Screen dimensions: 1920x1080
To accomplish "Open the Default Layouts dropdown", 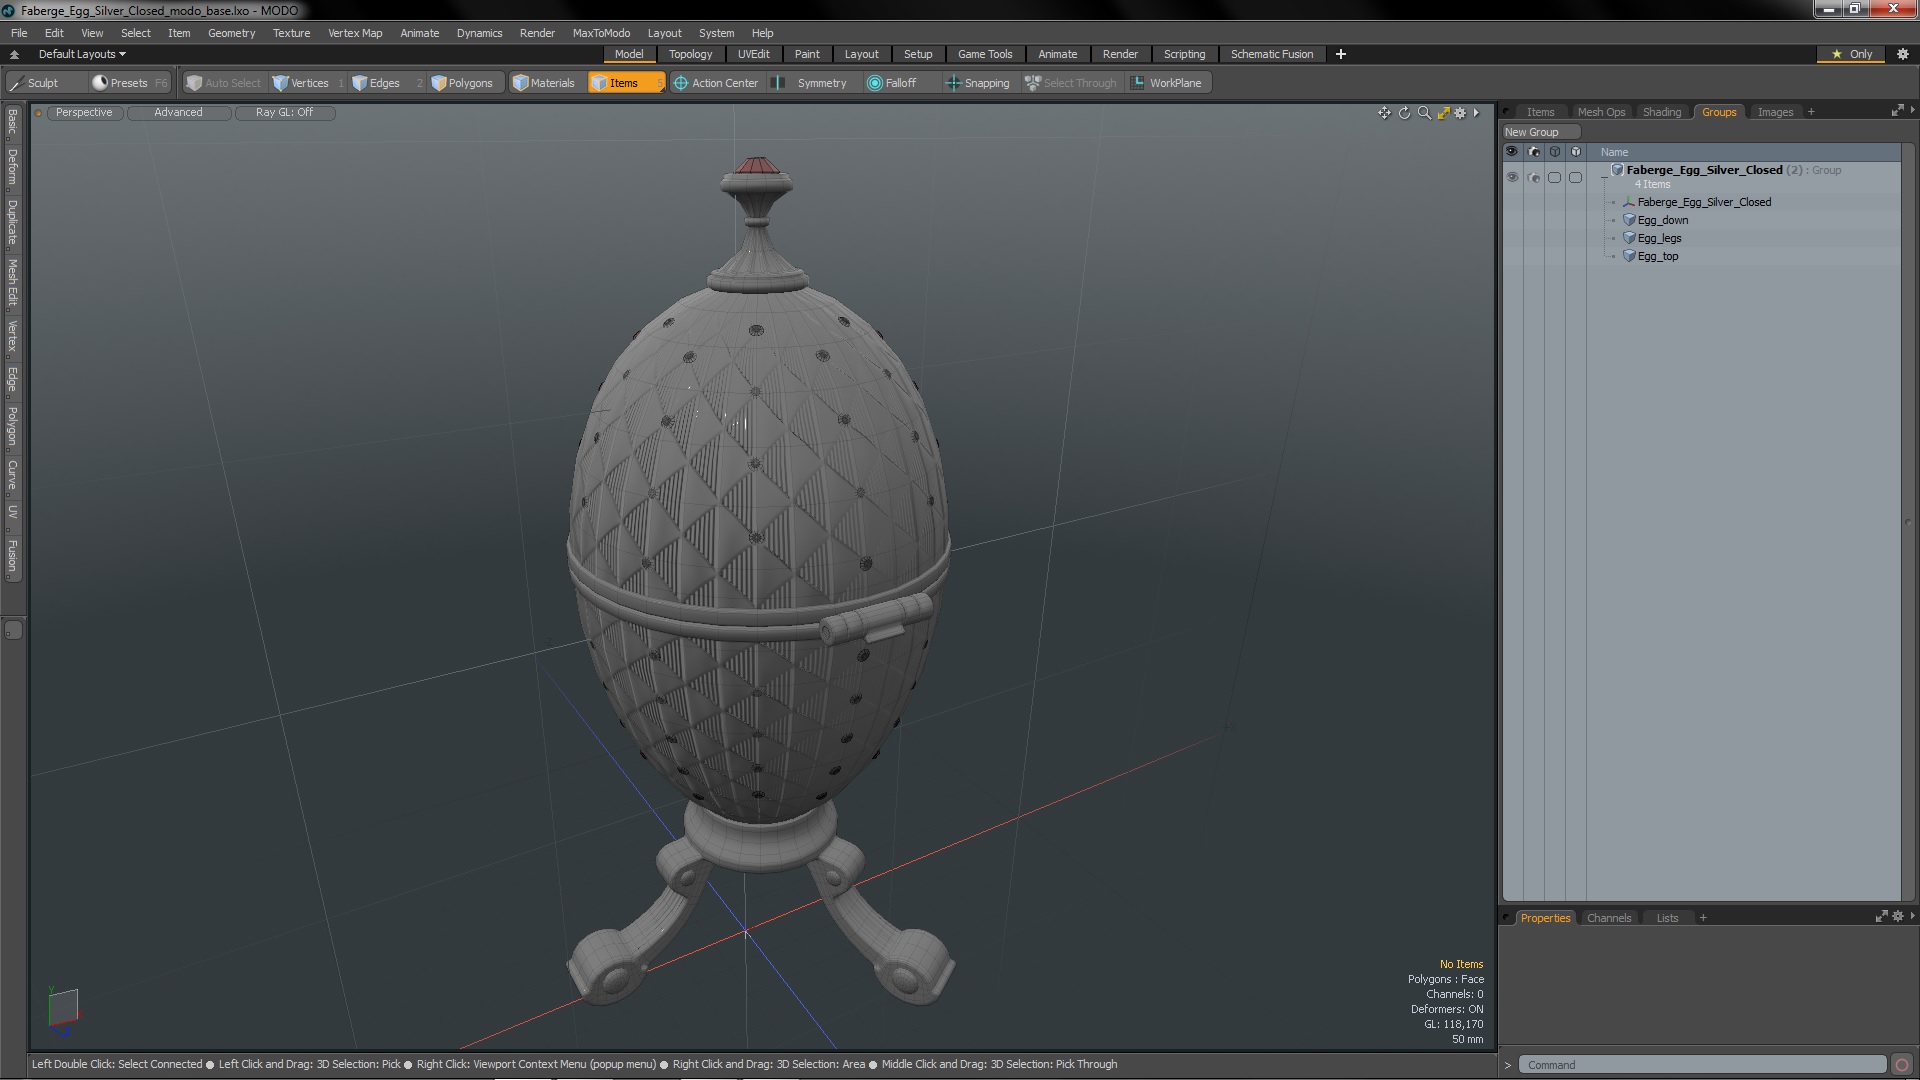I will (x=82, y=54).
